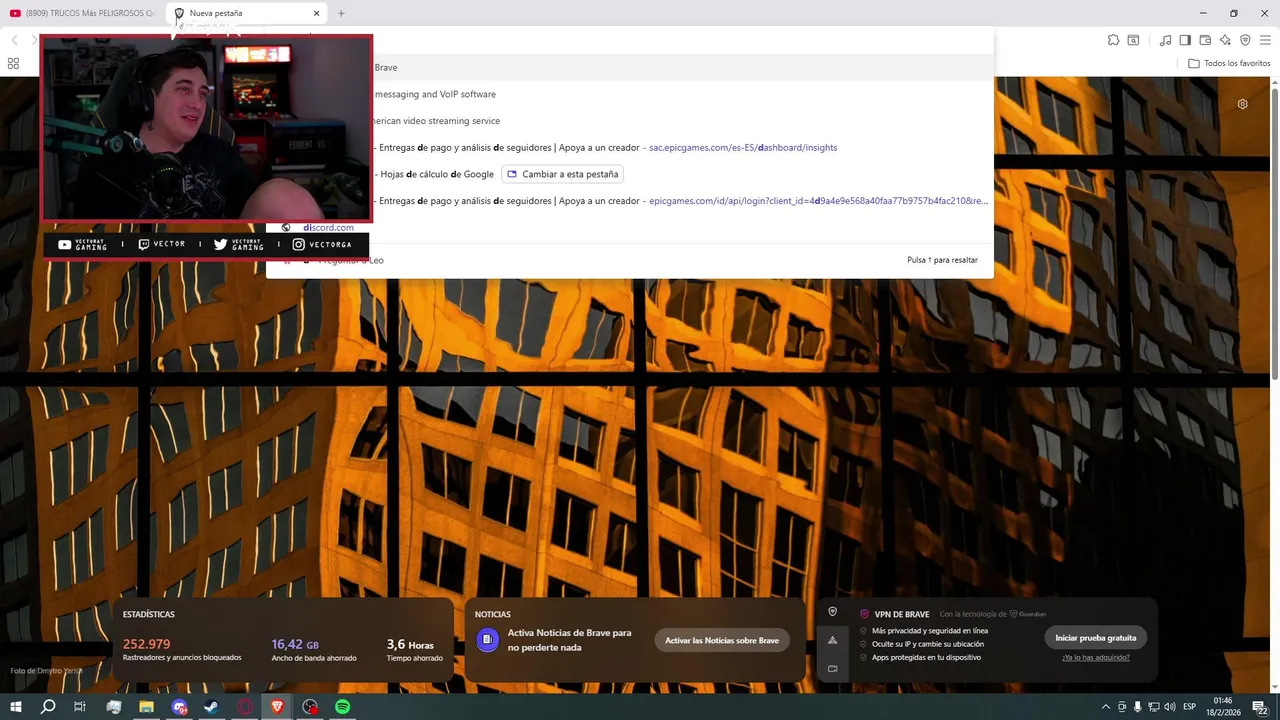Click the 252.979 trackers blocked statistic
This screenshot has width=1280, height=720.
(x=147, y=644)
